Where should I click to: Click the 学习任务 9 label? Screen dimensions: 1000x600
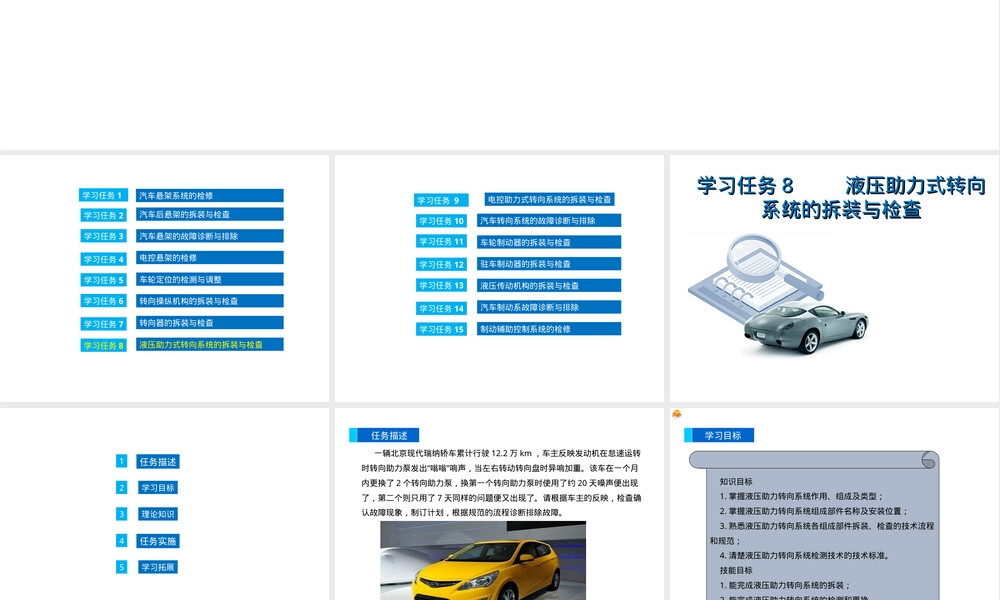(x=441, y=200)
